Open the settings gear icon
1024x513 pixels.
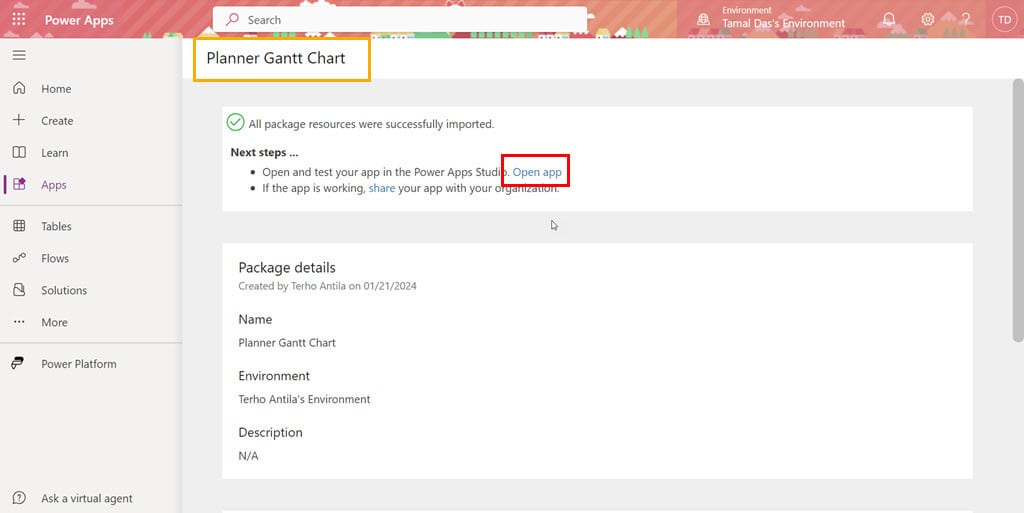point(927,20)
